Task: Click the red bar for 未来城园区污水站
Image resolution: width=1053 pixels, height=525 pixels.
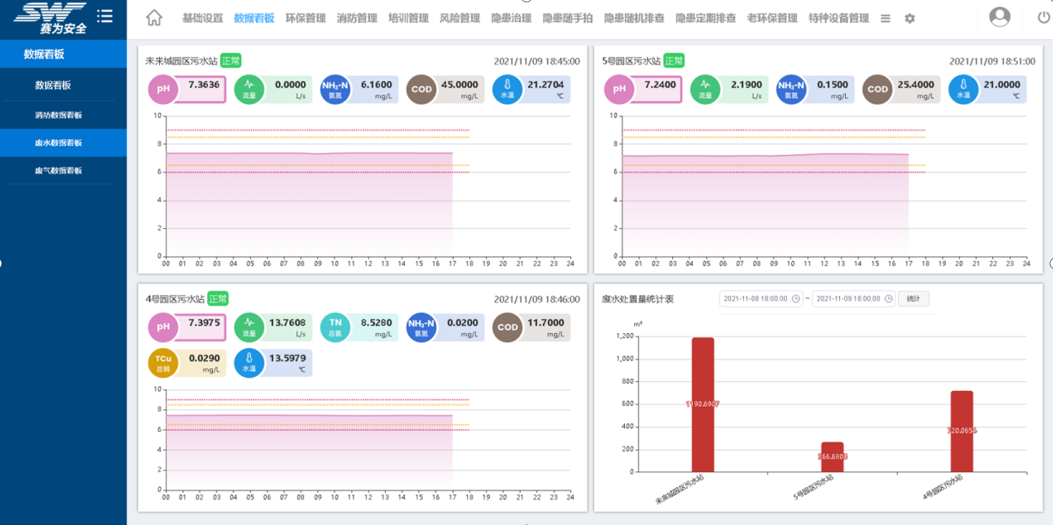Action: tap(703, 404)
